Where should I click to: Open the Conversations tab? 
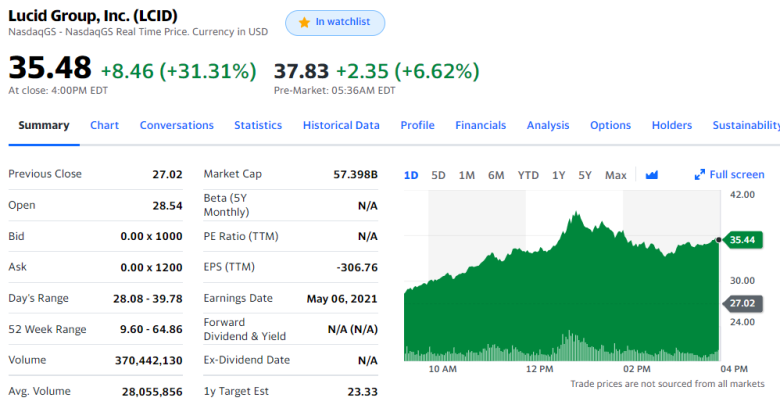pyautogui.click(x=177, y=125)
